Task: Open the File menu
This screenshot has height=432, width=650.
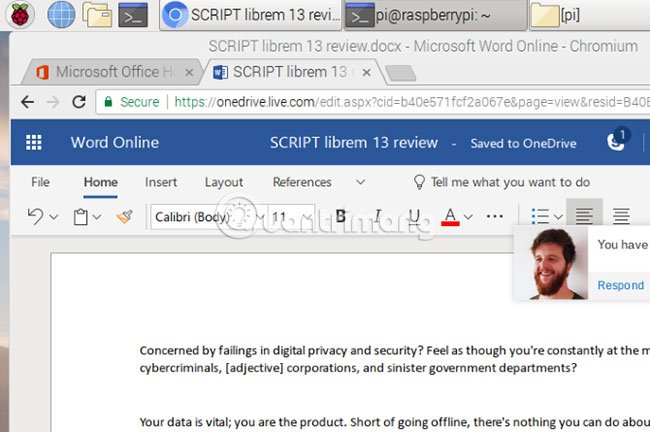Action: pyautogui.click(x=40, y=182)
